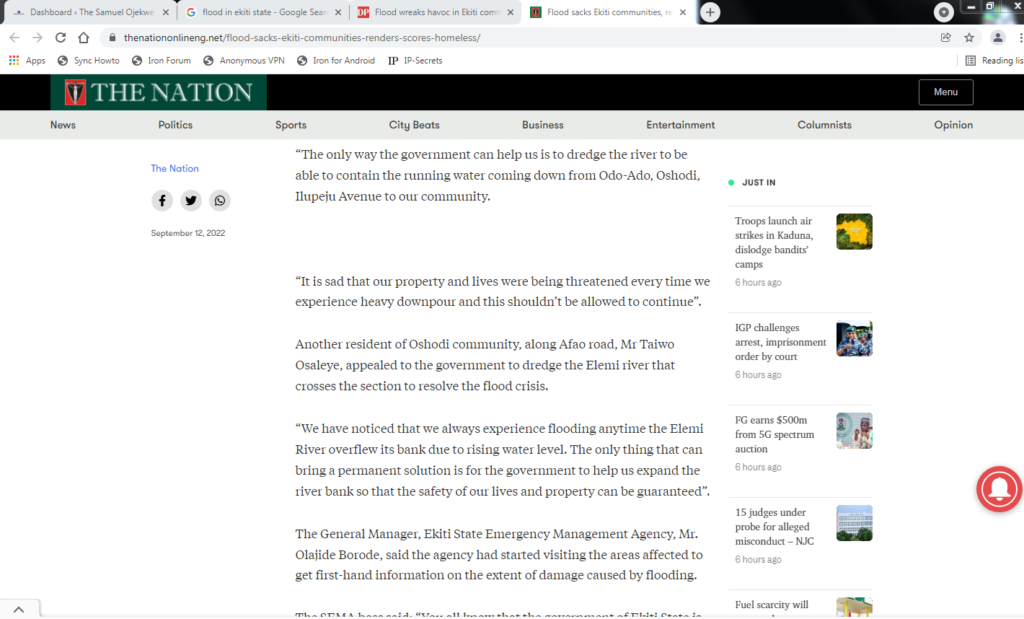Open the Opinion section

click(953, 125)
